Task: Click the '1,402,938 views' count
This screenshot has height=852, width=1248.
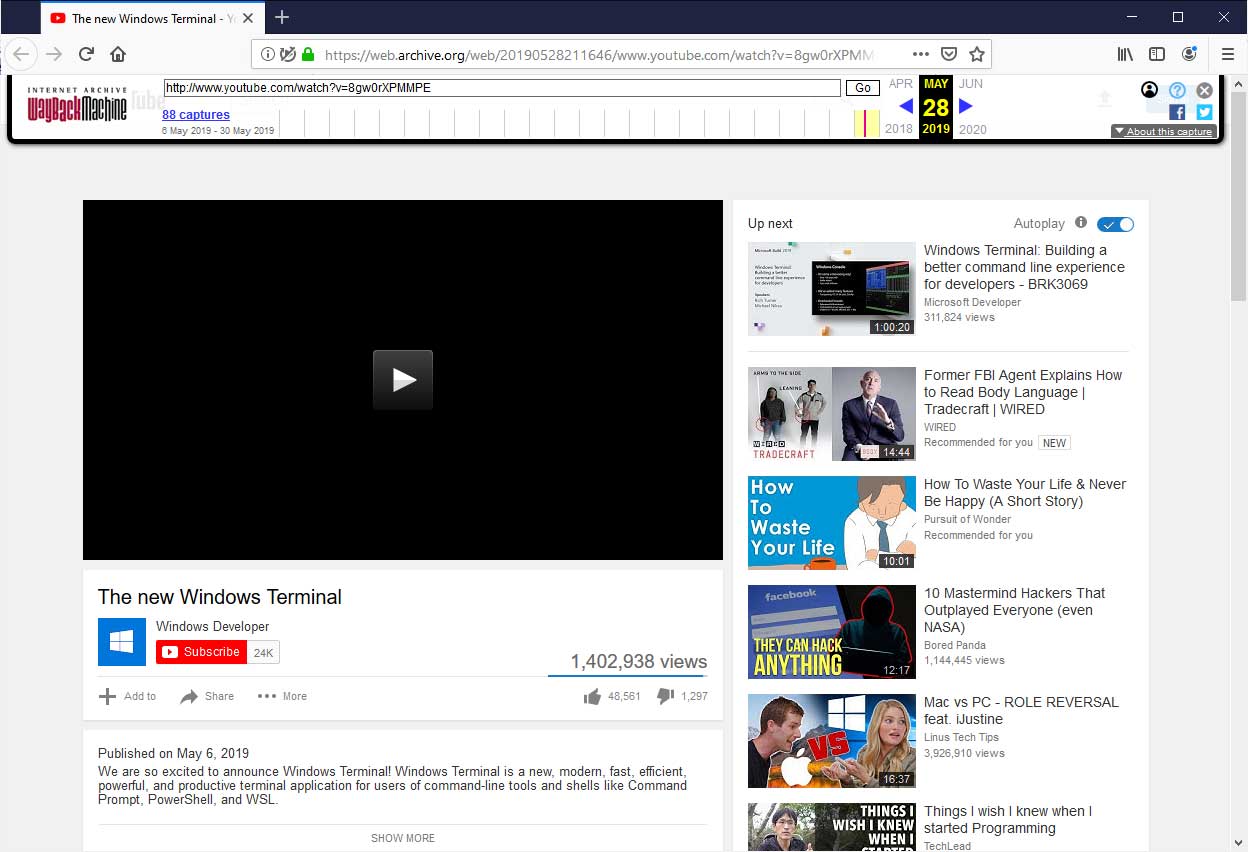Action: 639,661
